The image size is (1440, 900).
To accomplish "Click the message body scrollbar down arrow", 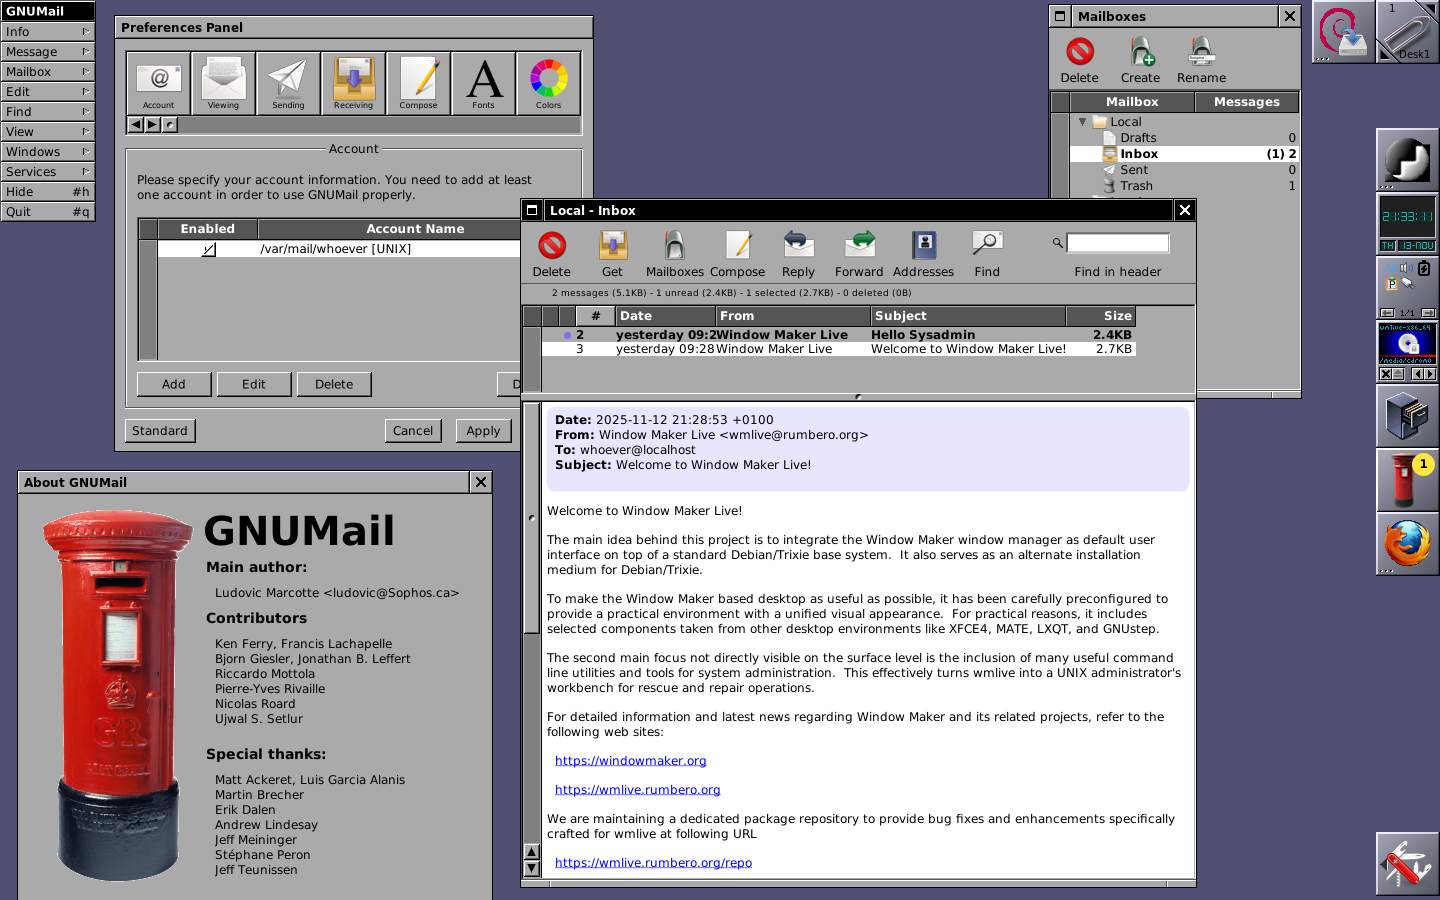I will tap(532, 869).
